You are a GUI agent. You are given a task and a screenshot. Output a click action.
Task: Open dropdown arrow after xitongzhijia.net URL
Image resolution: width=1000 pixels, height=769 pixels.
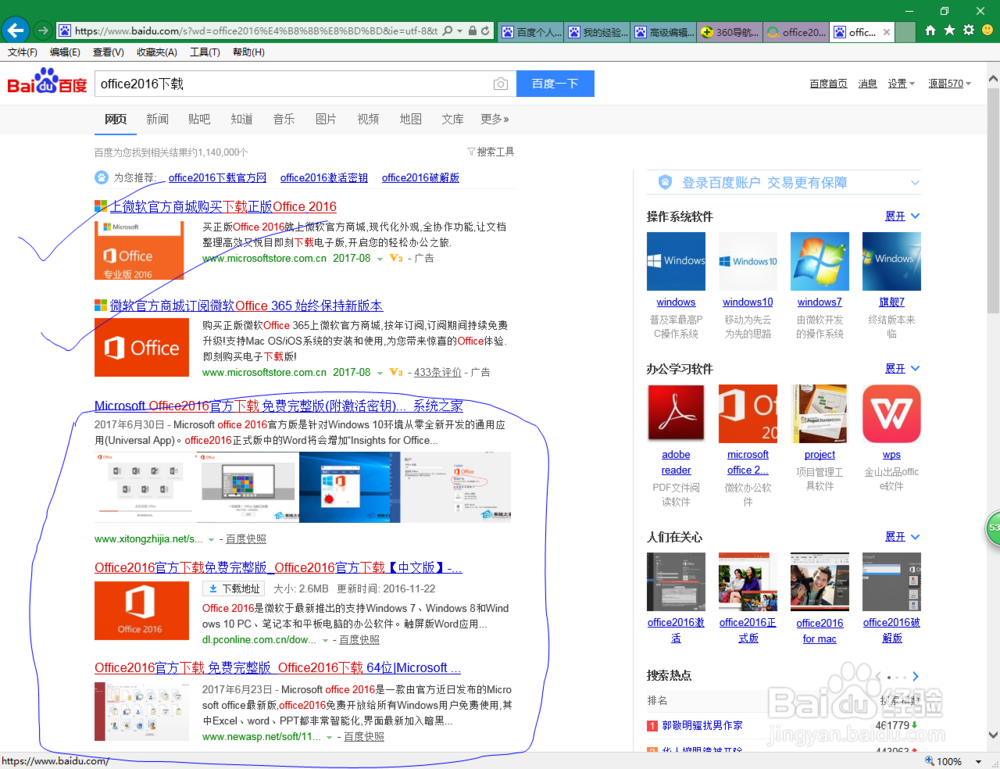point(211,539)
